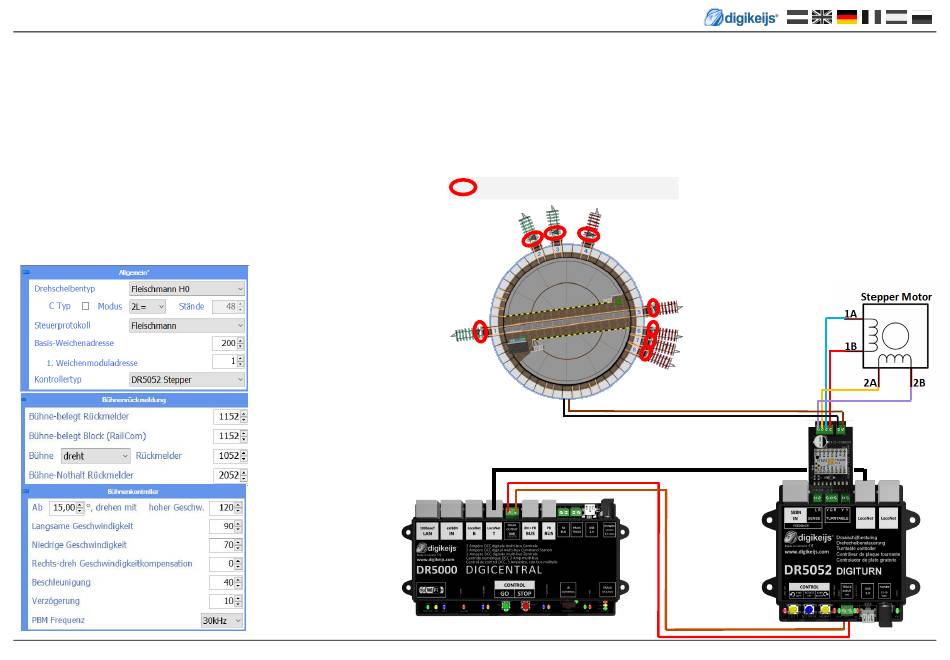Viewport: 950px width, 660px height.
Task: Click the WiFi logo on the DR5000
Action: [x=431, y=589]
